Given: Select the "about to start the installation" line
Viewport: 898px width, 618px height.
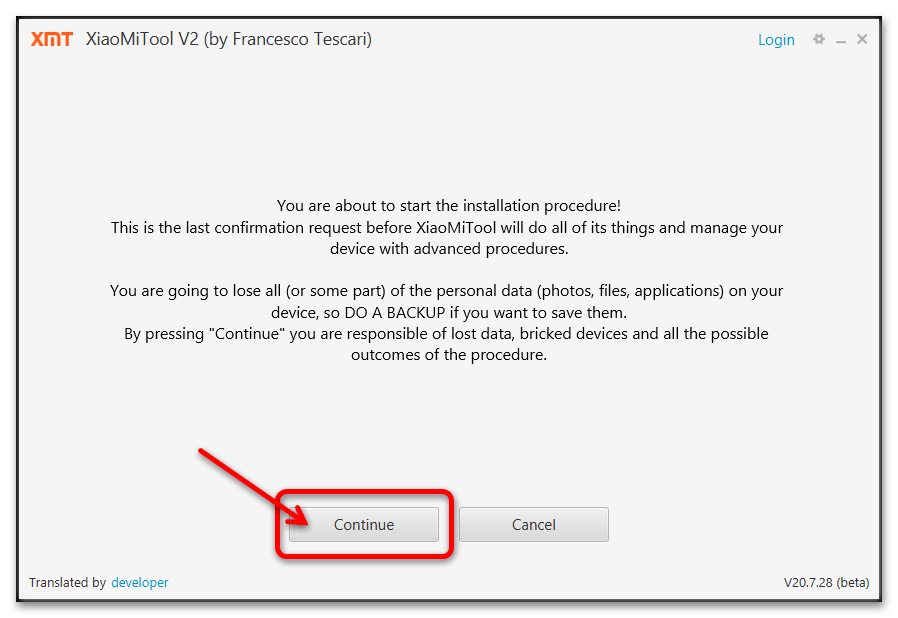Looking at the screenshot, I should [449, 206].
